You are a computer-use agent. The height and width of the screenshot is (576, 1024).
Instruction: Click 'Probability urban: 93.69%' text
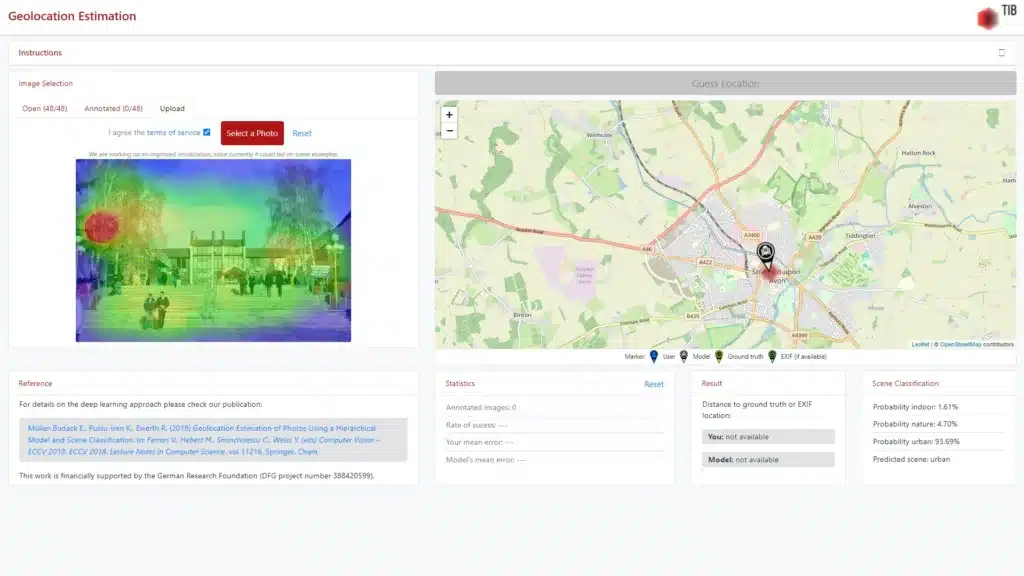coord(916,441)
